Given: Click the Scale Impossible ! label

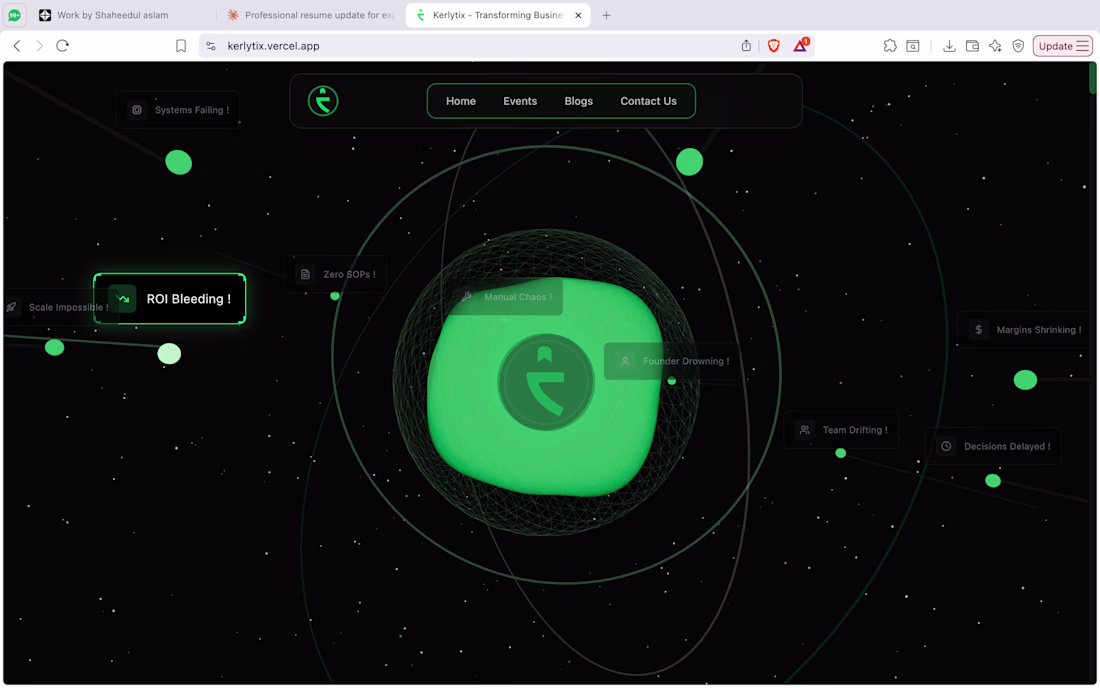Looking at the screenshot, I should (x=69, y=307).
